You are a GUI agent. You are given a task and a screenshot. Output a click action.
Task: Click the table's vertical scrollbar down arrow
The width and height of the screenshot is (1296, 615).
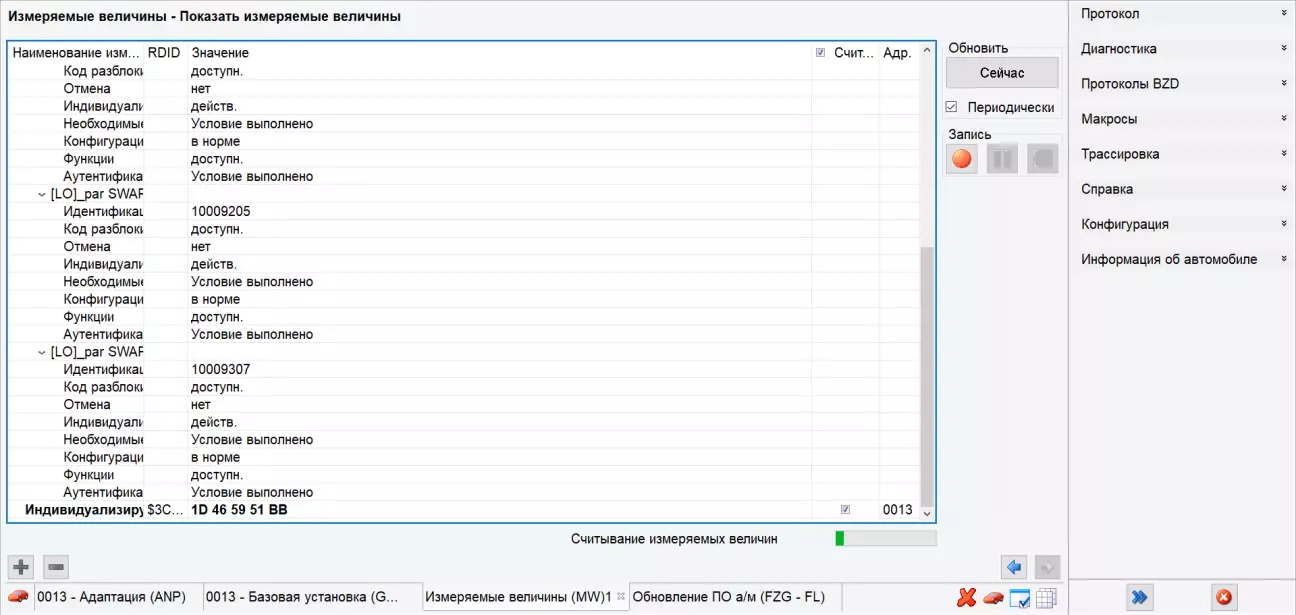(926, 513)
